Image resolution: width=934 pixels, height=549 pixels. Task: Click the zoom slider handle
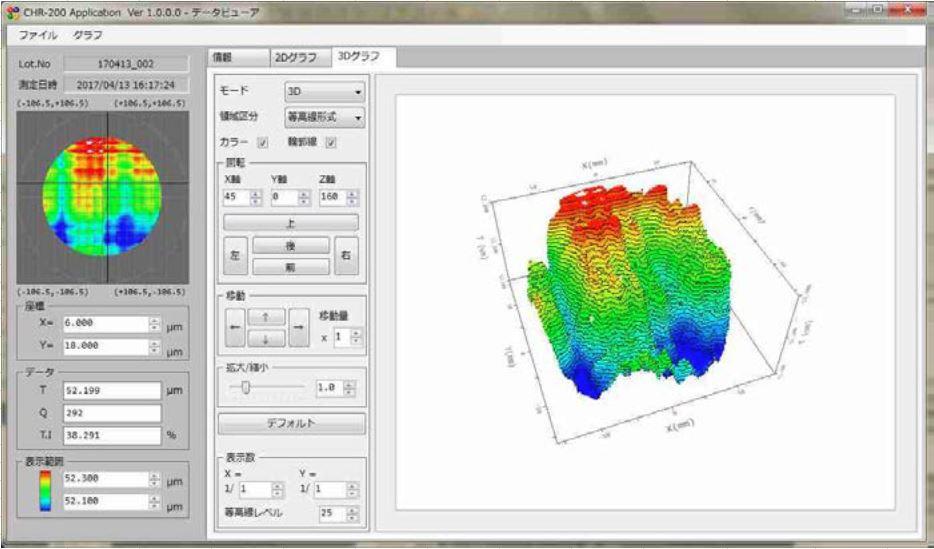pyautogui.click(x=246, y=387)
